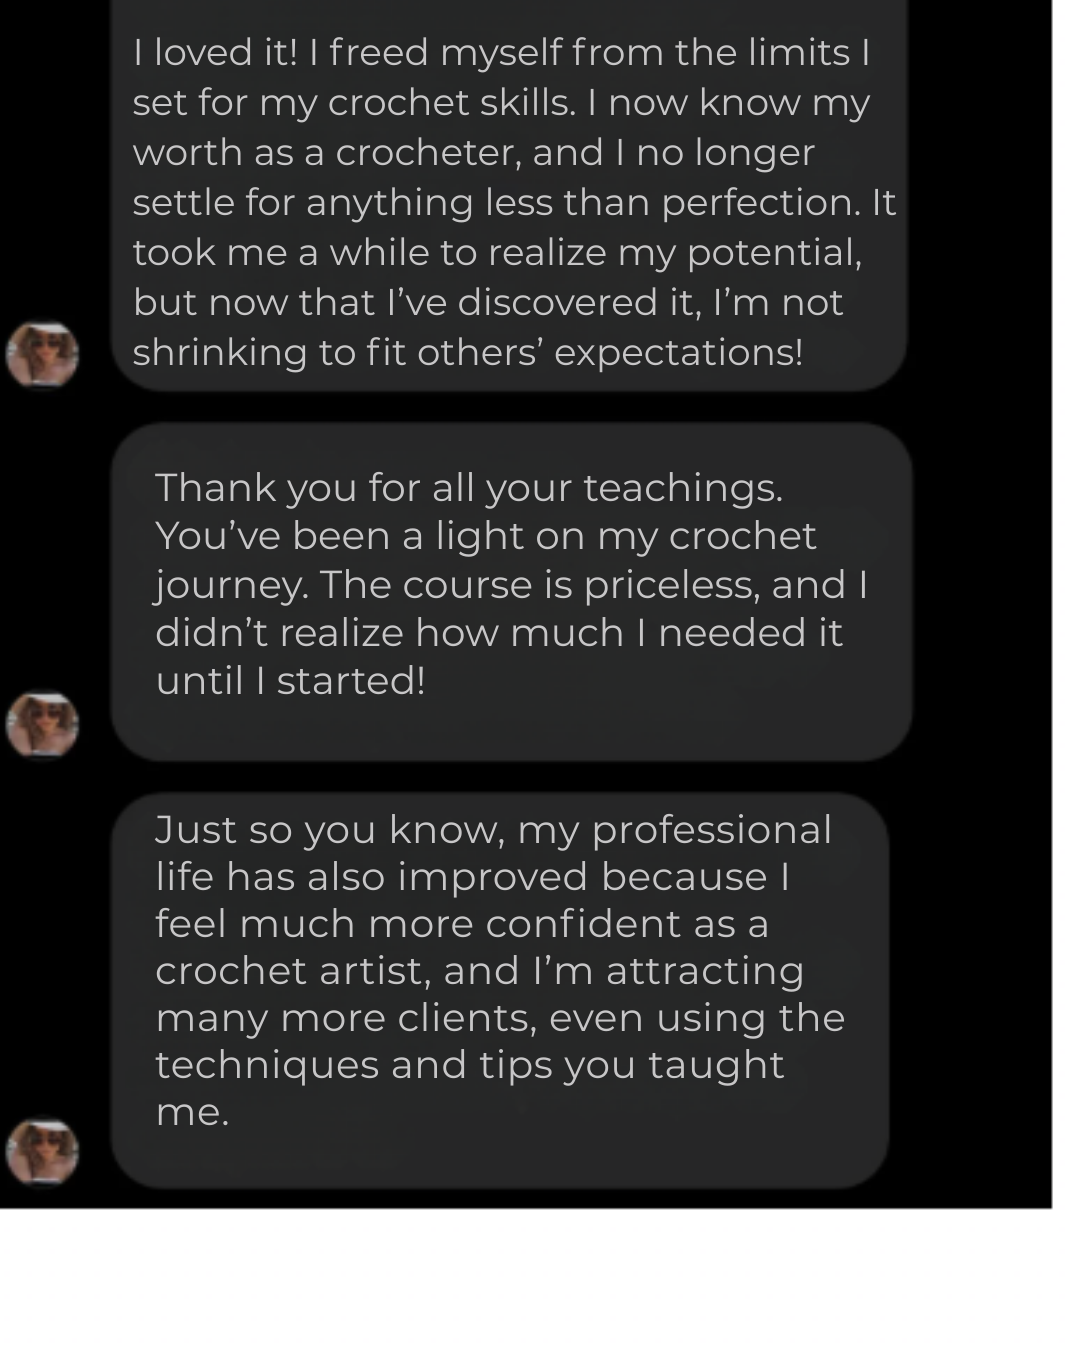Click the phrase 'crochet artist' in the last message

coord(292,971)
